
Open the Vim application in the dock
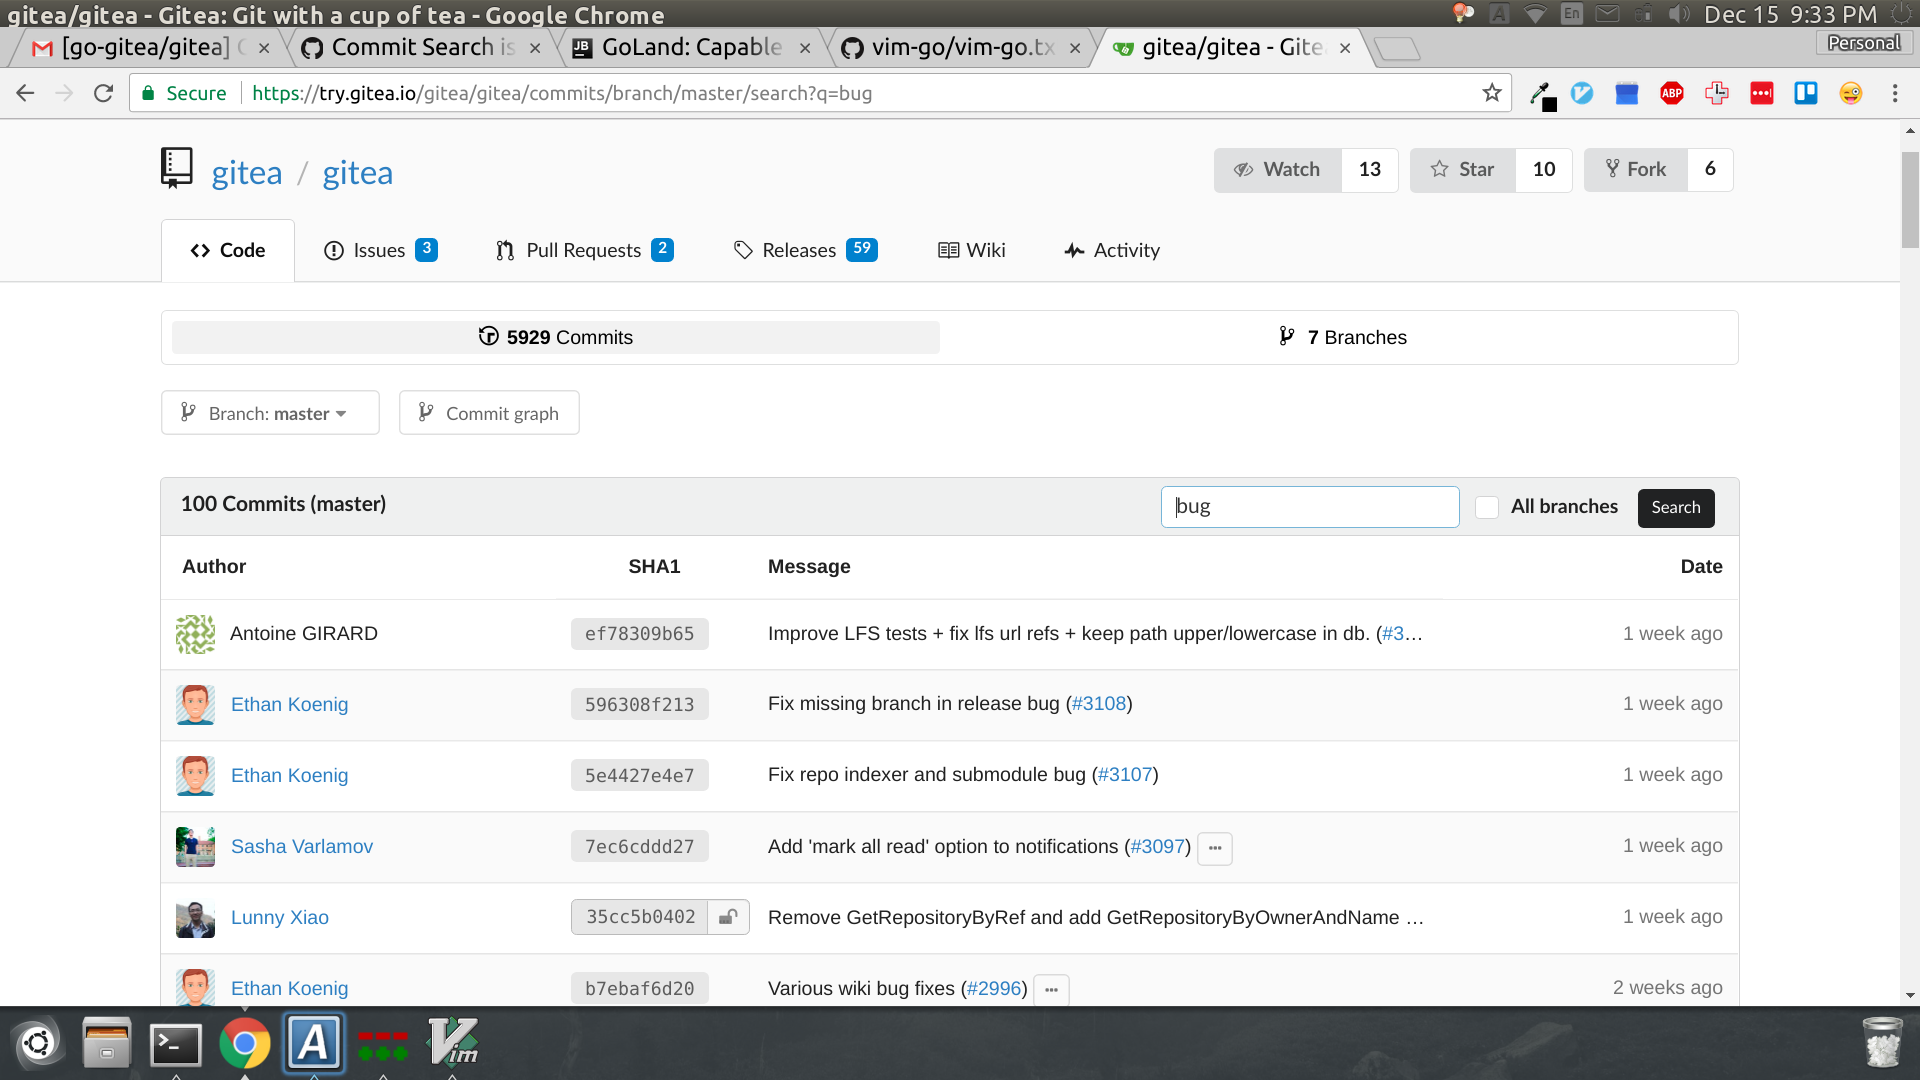click(x=452, y=1044)
